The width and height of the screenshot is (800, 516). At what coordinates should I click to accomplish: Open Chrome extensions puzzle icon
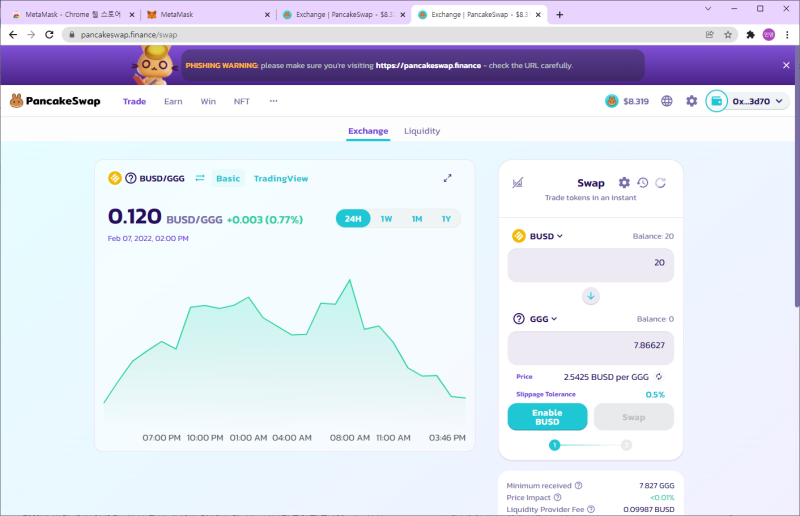tap(750, 35)
